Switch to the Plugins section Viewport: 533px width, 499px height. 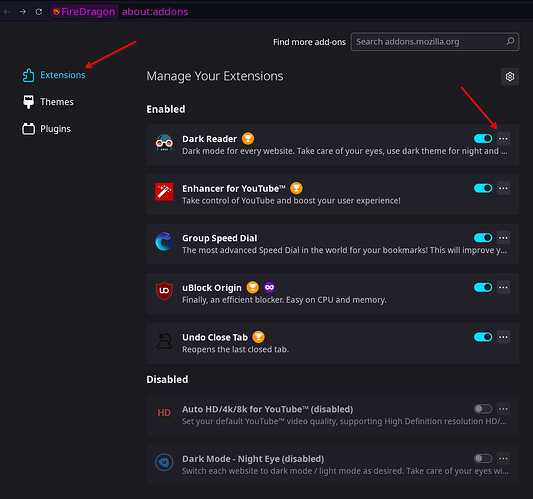(46, 129)
